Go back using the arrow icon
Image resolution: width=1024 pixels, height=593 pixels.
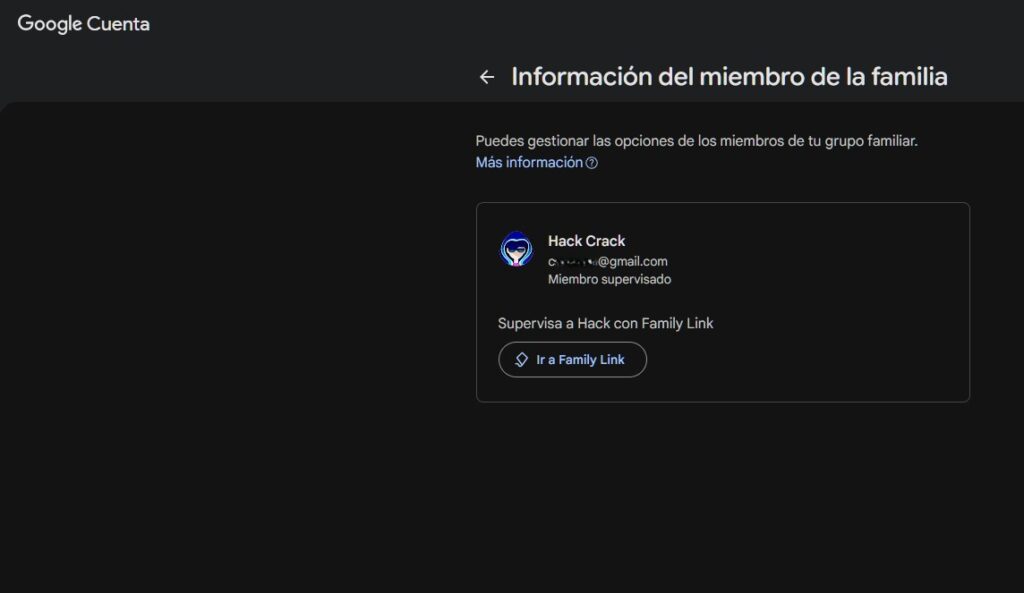(487, 77)
